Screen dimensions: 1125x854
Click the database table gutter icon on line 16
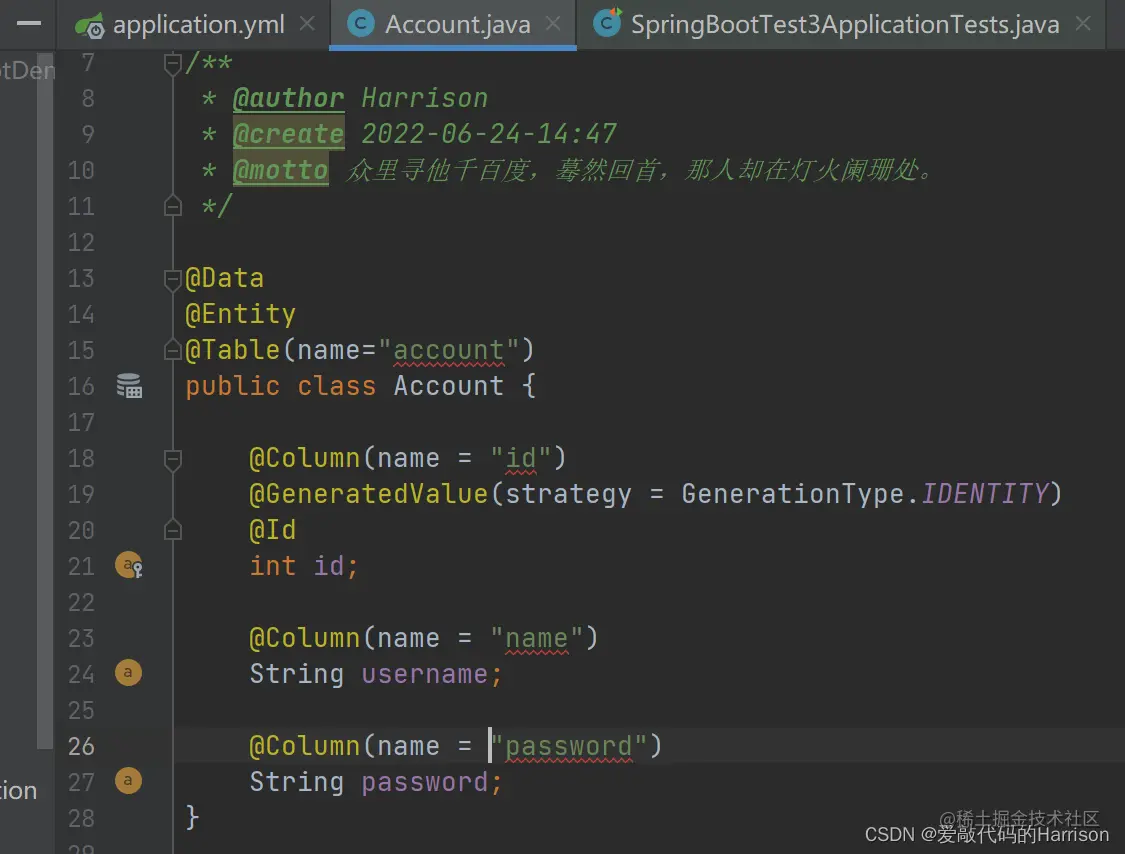pos(129,386)
